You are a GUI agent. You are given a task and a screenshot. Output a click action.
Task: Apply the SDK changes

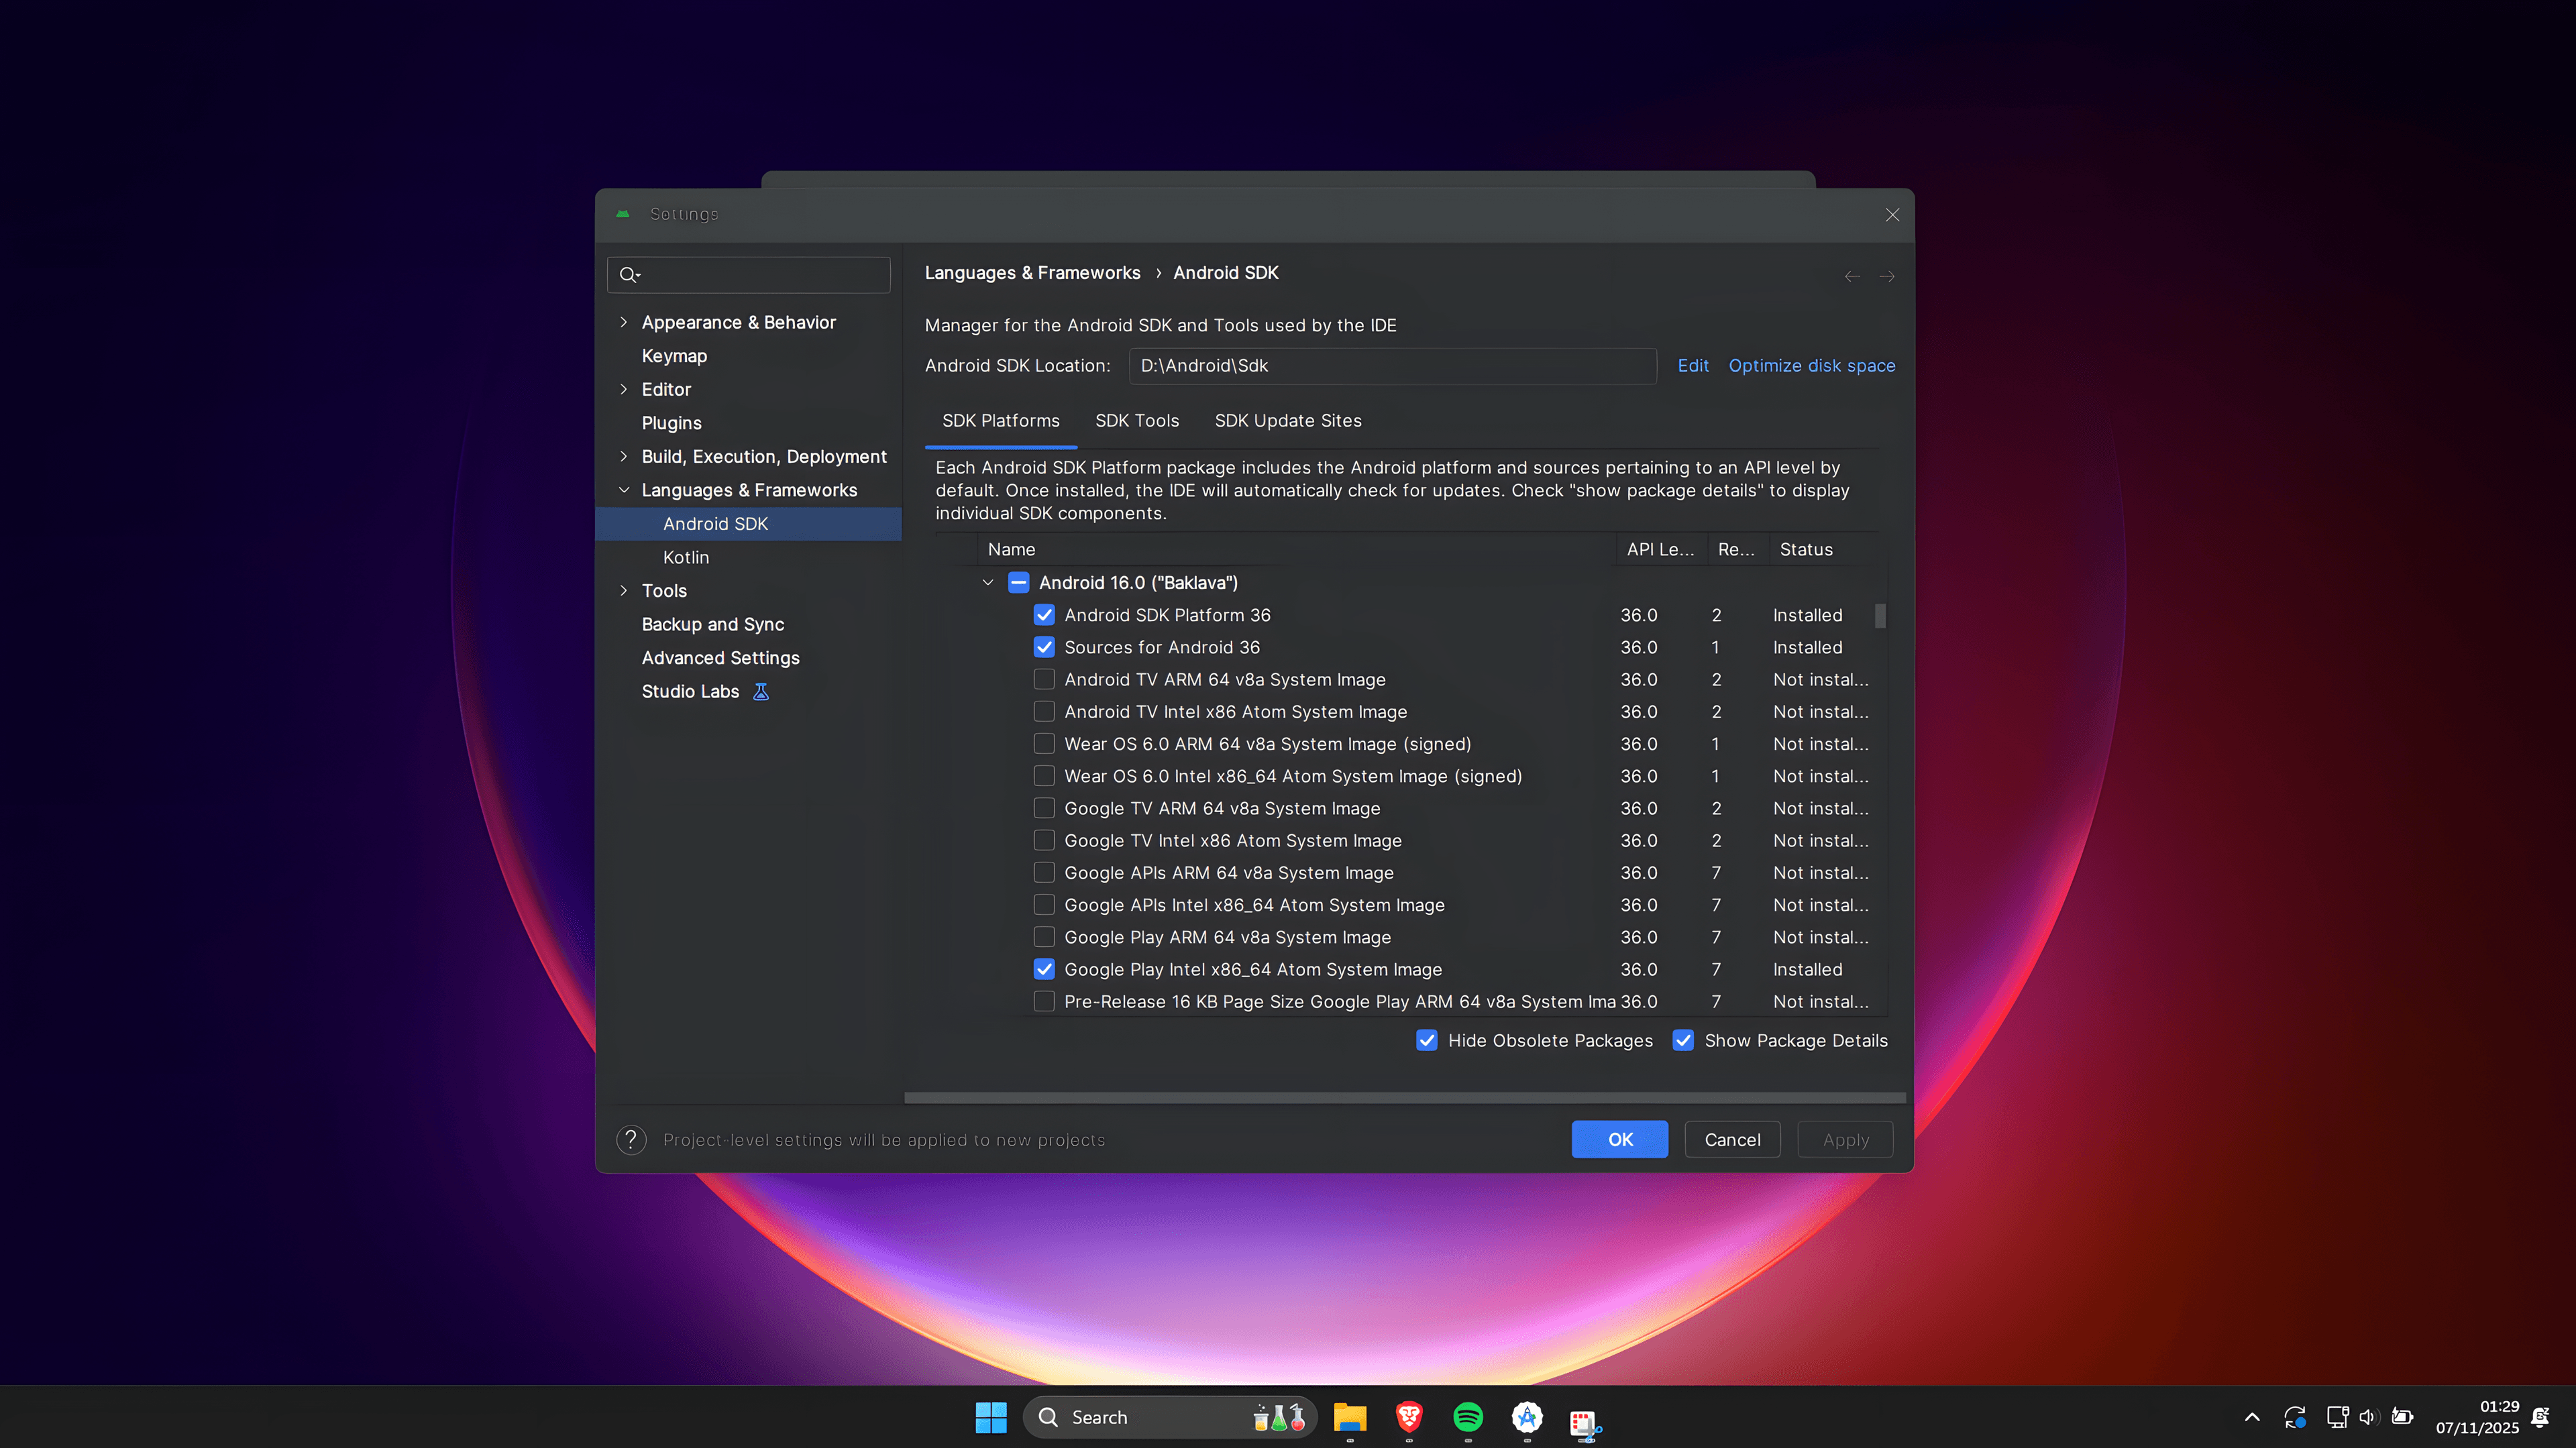click(x=1844, y=1139)
